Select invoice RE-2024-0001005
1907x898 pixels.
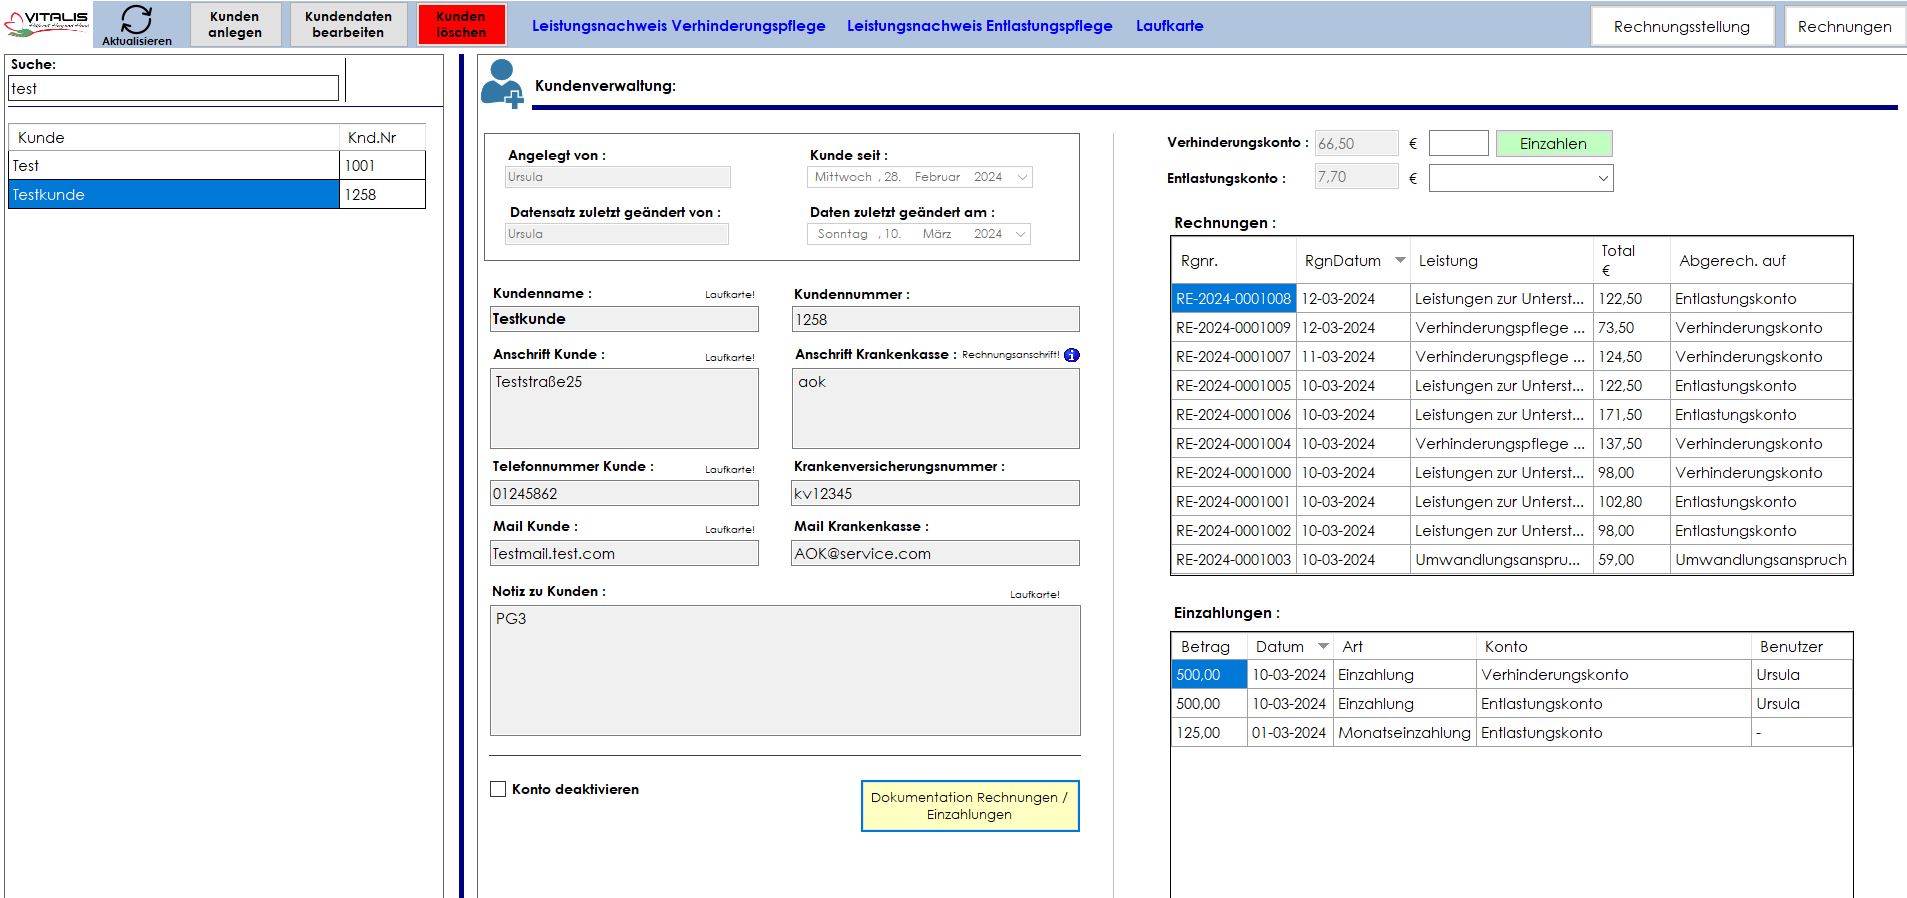click(x=1511, y=386)
